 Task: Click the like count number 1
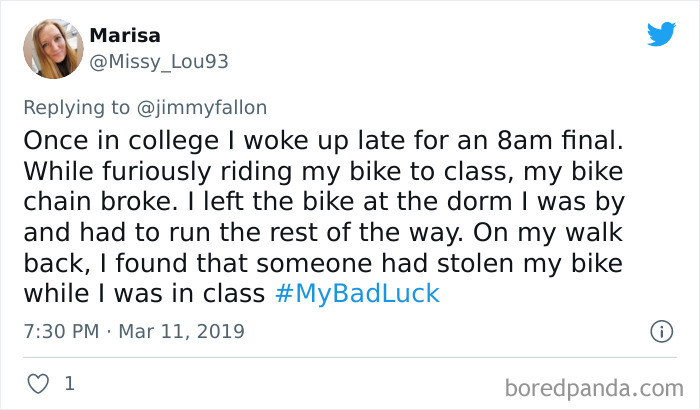pos(69,383)
